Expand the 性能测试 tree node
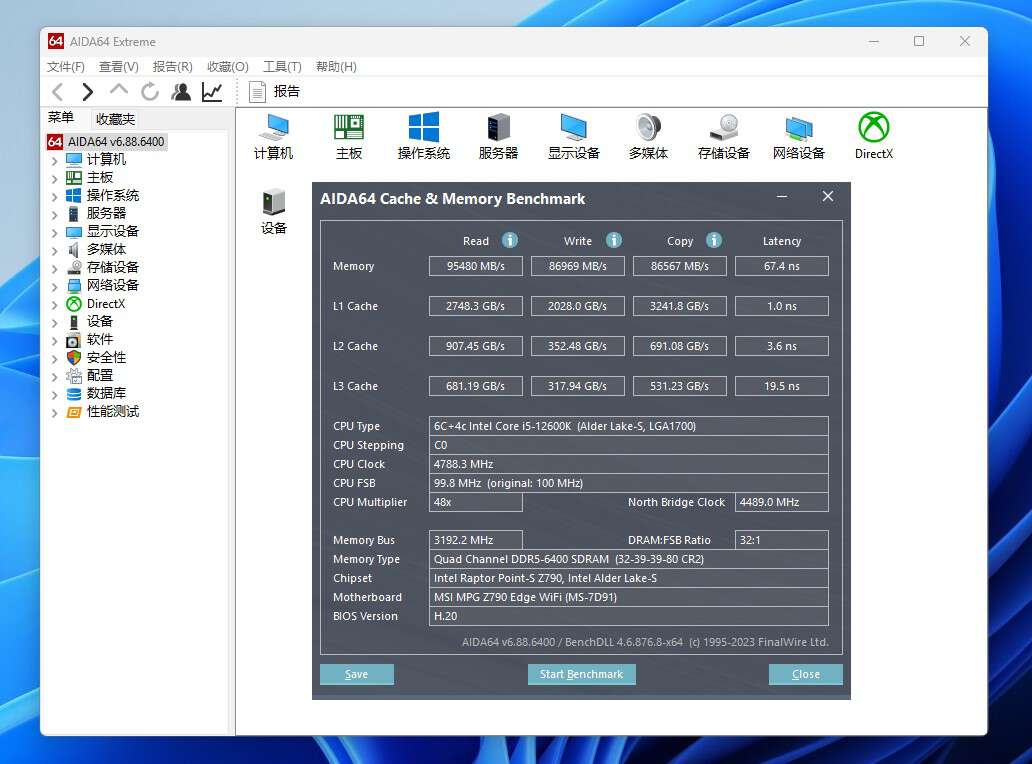Screen dimensions: 1032x764 (54, 411)
